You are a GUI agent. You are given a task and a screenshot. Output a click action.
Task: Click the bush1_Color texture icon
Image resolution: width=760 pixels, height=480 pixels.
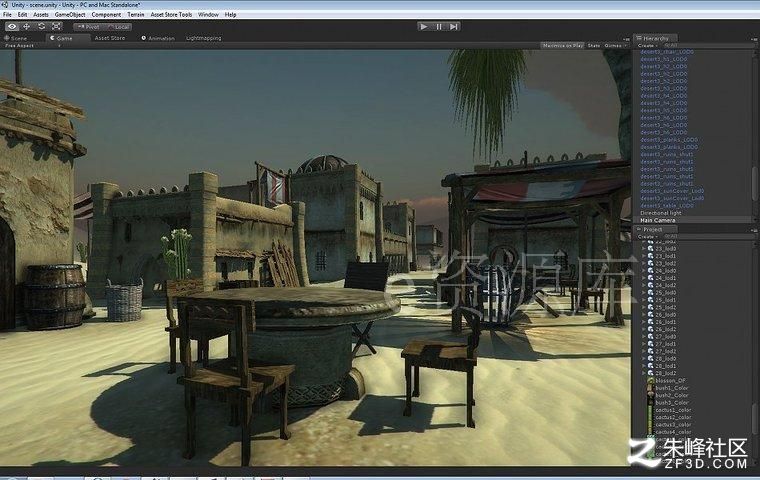(650, 388)
